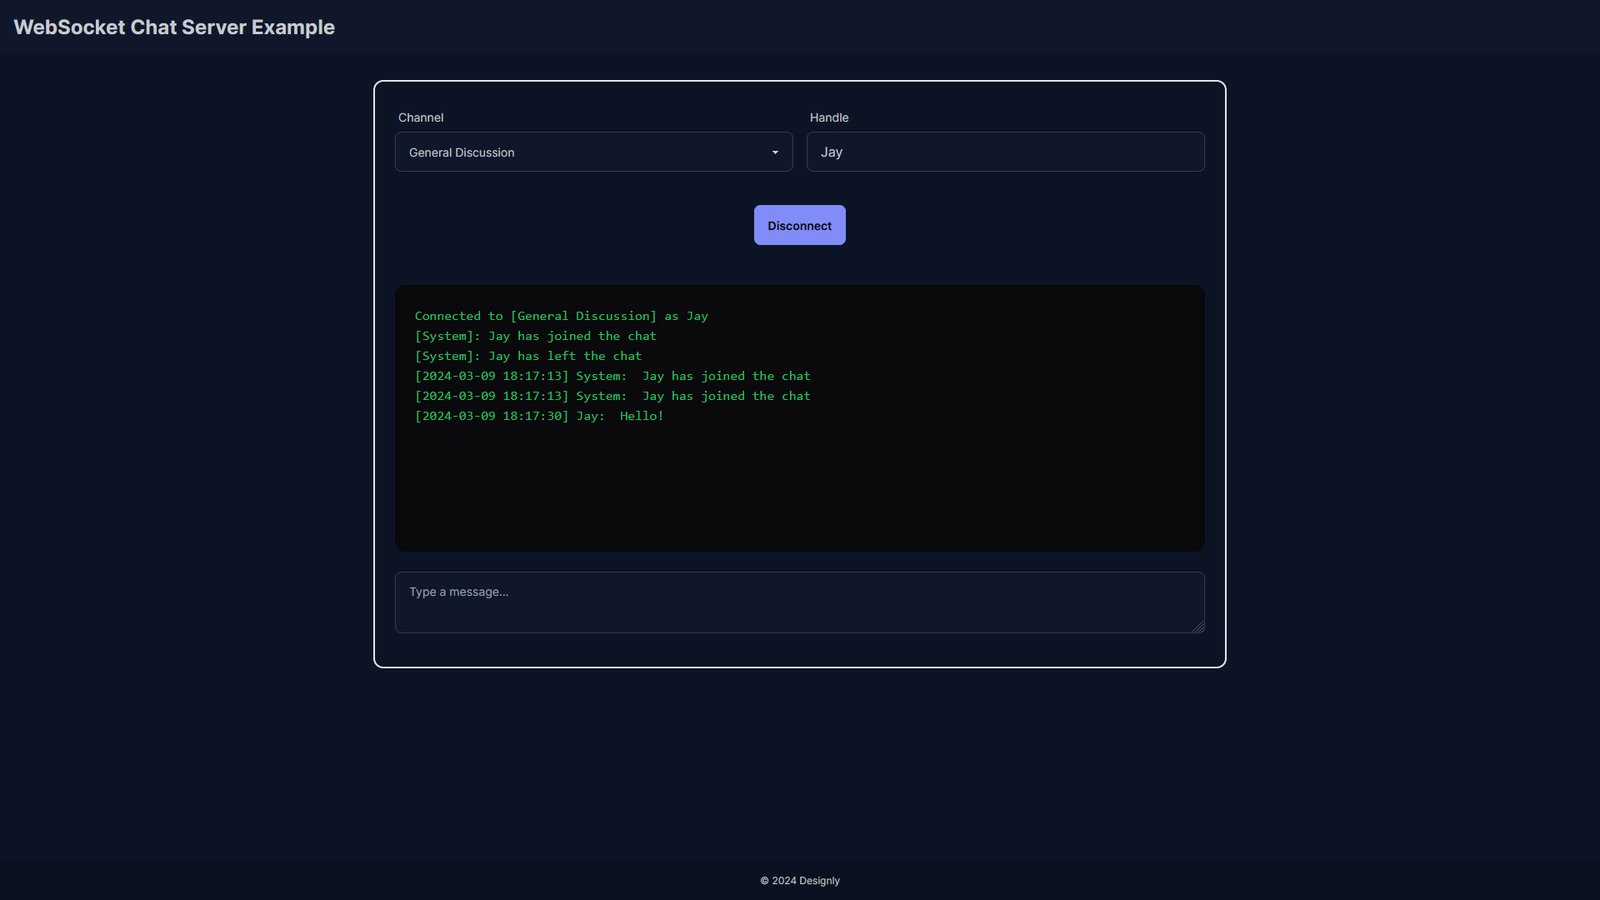This screenshot has width=1600, height=900.
Task: Click the Jay has joined the chat line
Action: (x=535, y=336)
